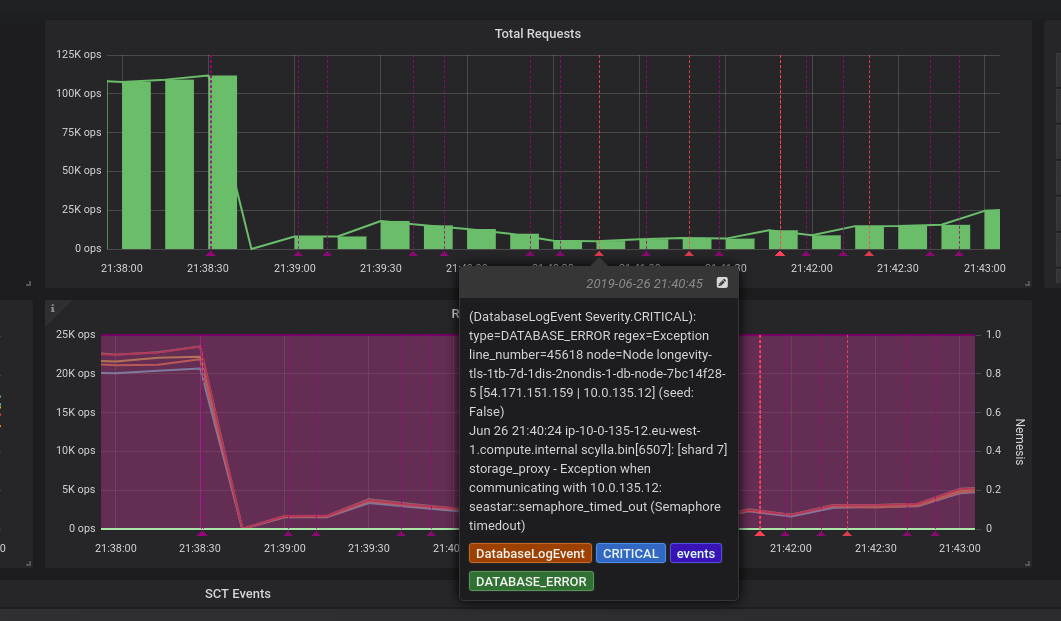Click the events tag in the tooltip
This screenshot has height=621, width=1061.
(696, 553)
